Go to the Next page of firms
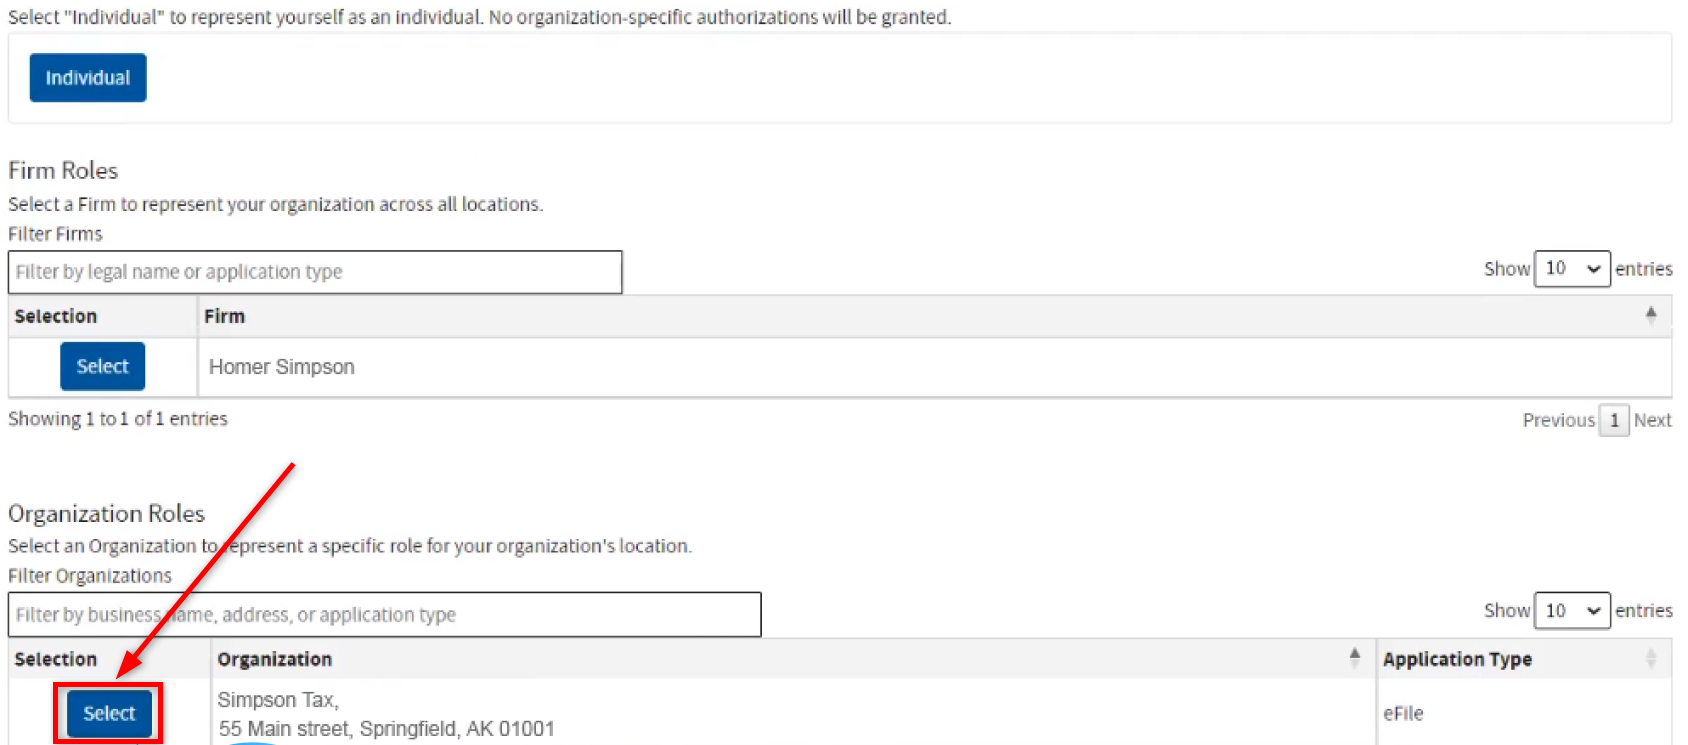The height and width of the screenshot is (745, 1688). tap(1652, 420)
